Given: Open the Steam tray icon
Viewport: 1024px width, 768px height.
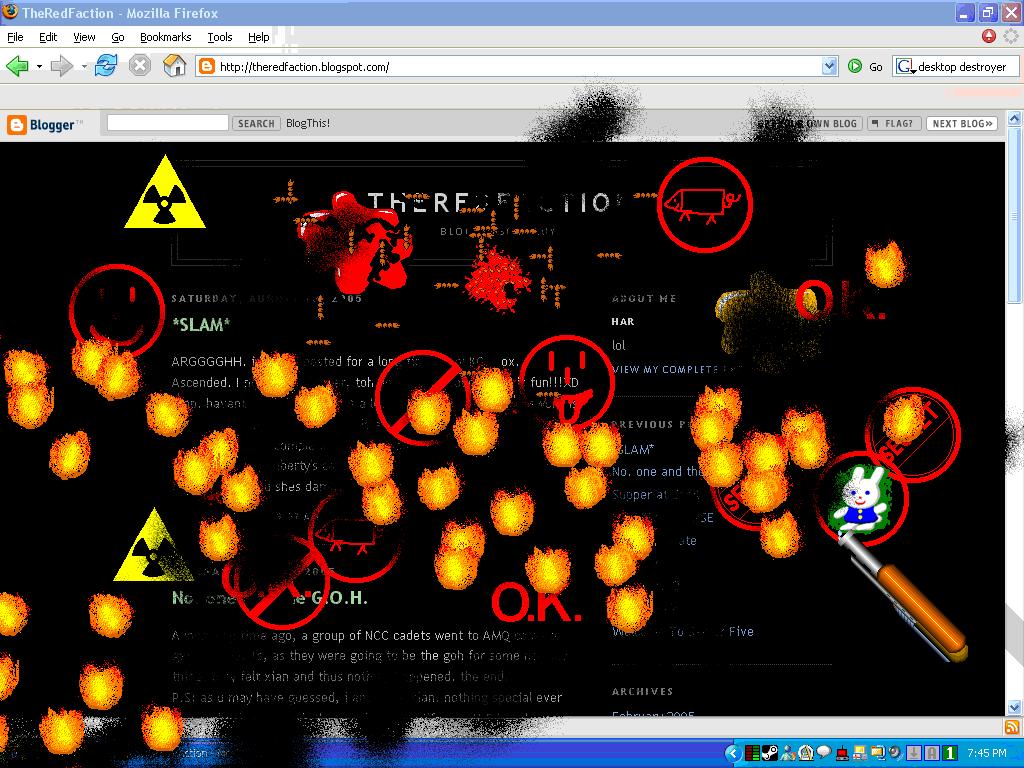Looking at the screenshot, I should (x=769, y=753).
